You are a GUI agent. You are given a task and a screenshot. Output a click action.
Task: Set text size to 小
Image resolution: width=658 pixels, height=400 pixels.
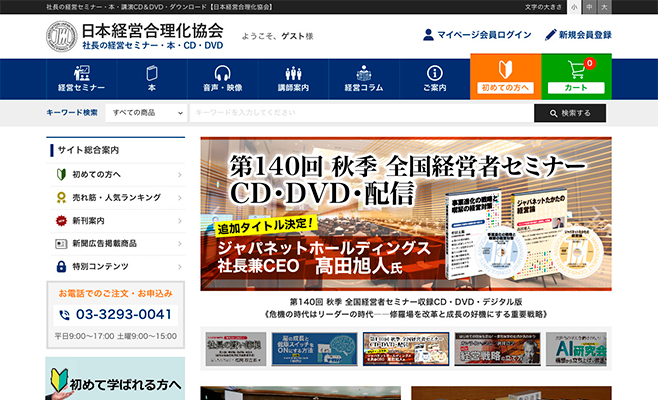pyautogui.click(x=574, y=7)
